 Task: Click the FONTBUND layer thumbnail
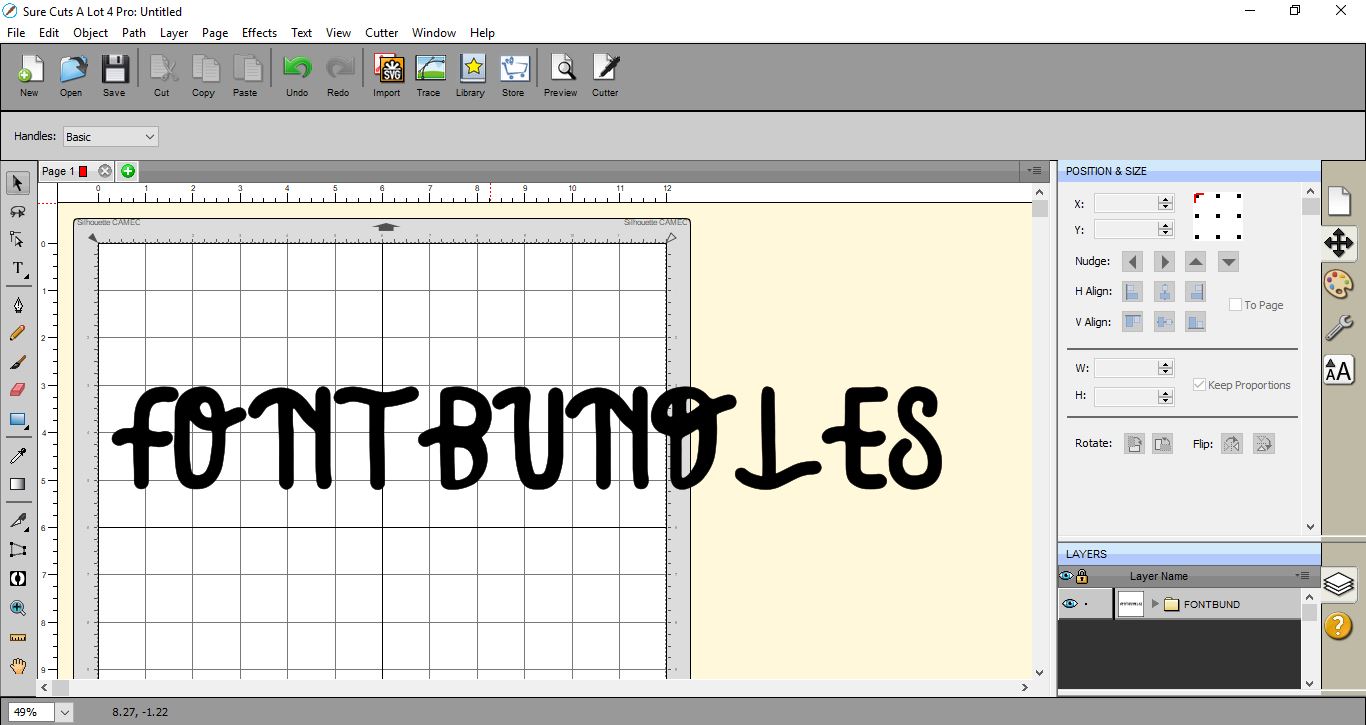(1130, 604)
